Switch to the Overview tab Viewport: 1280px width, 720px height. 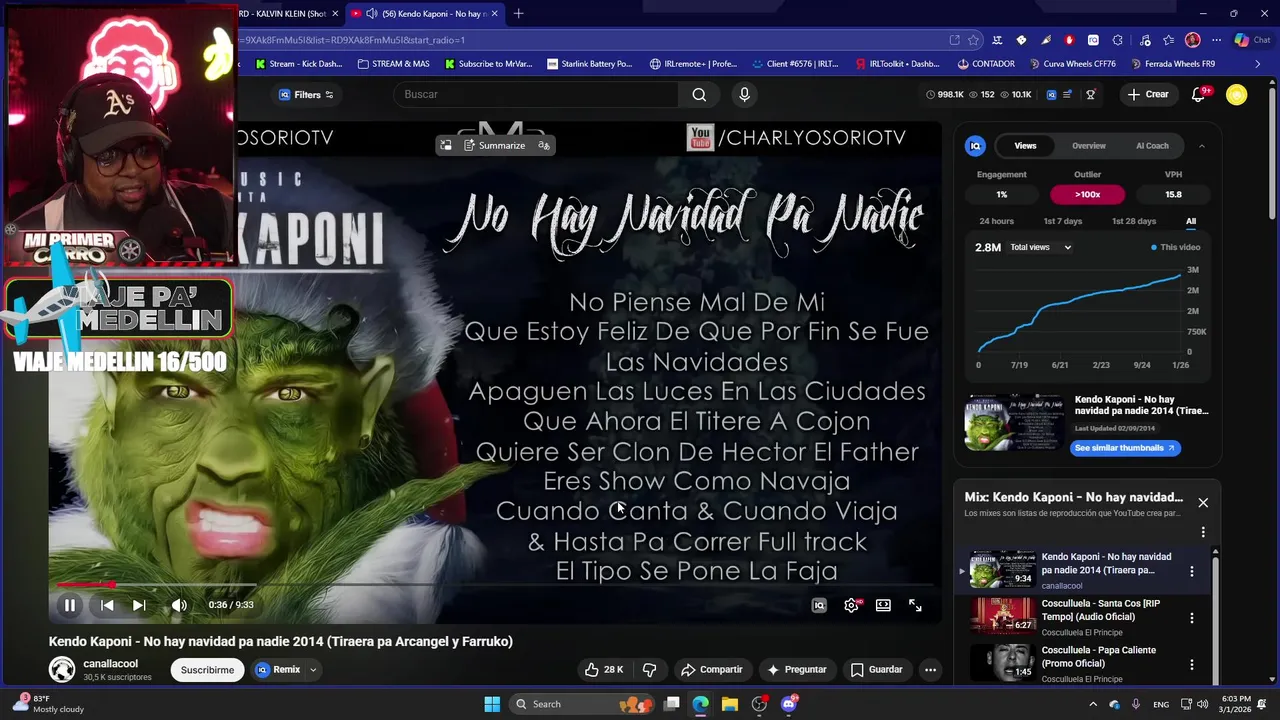tap(1089, 146)
